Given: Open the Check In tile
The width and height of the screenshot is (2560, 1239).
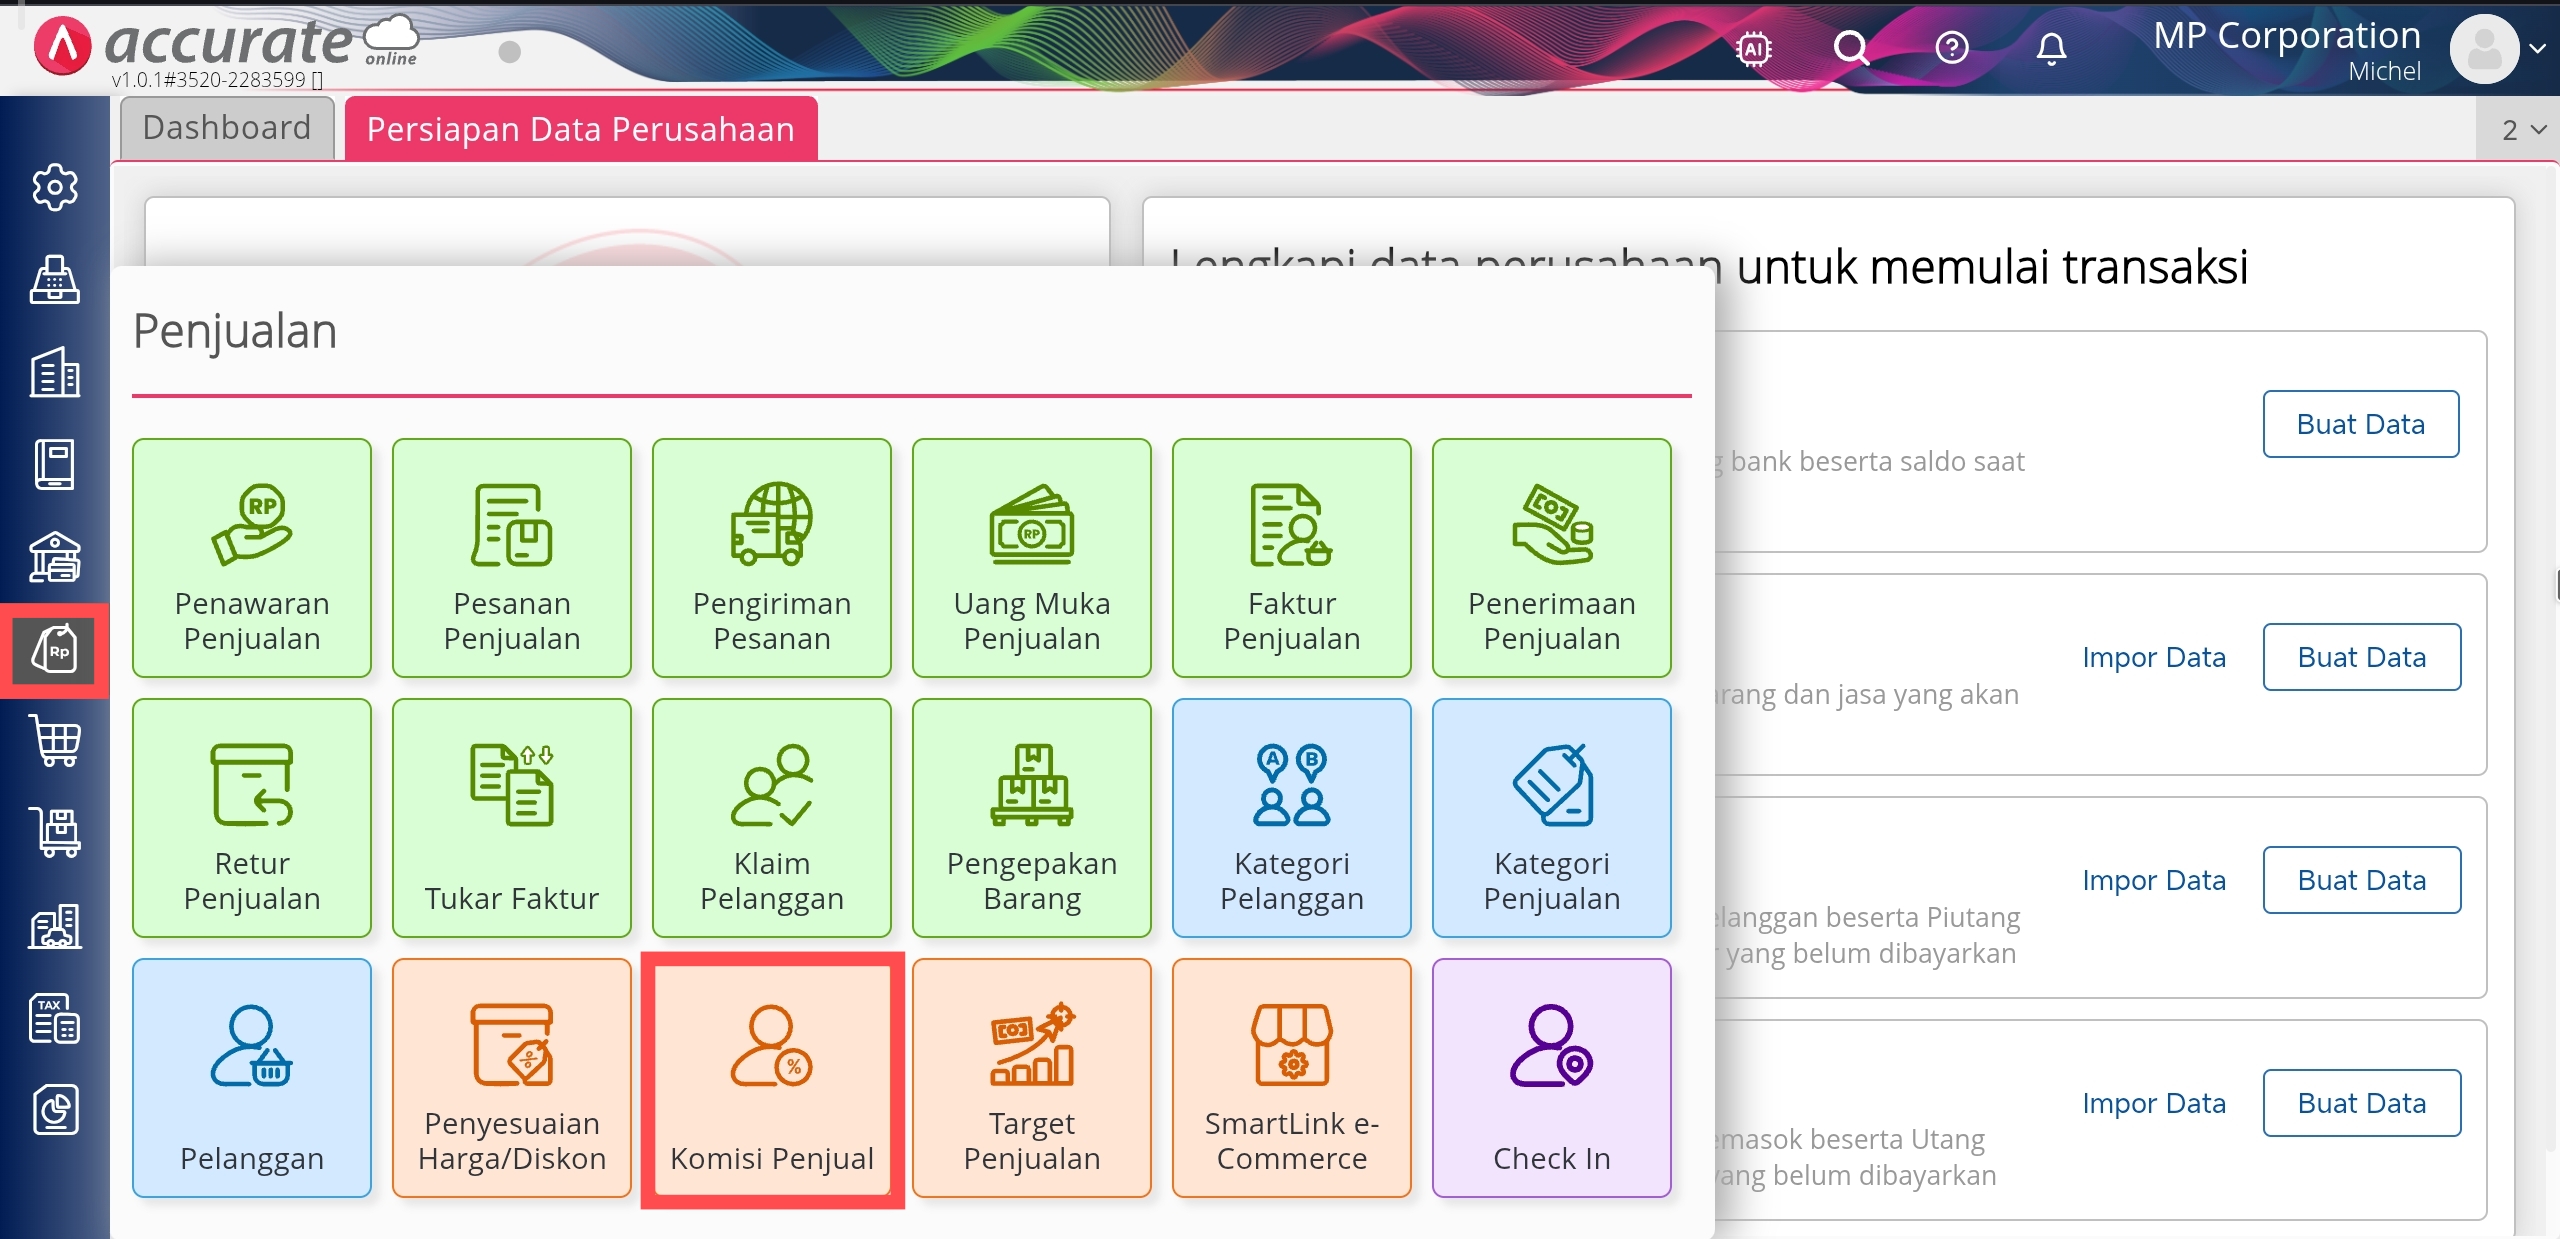Looking at the screenshot, I should coord(1551,1079).
